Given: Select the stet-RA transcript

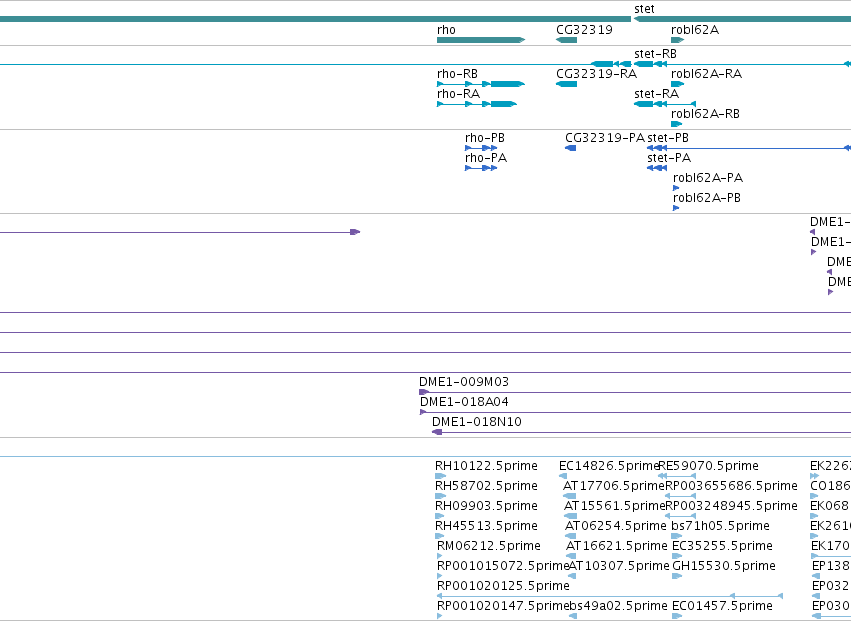Looking at the screenshot, I should [x=665, y=104].
